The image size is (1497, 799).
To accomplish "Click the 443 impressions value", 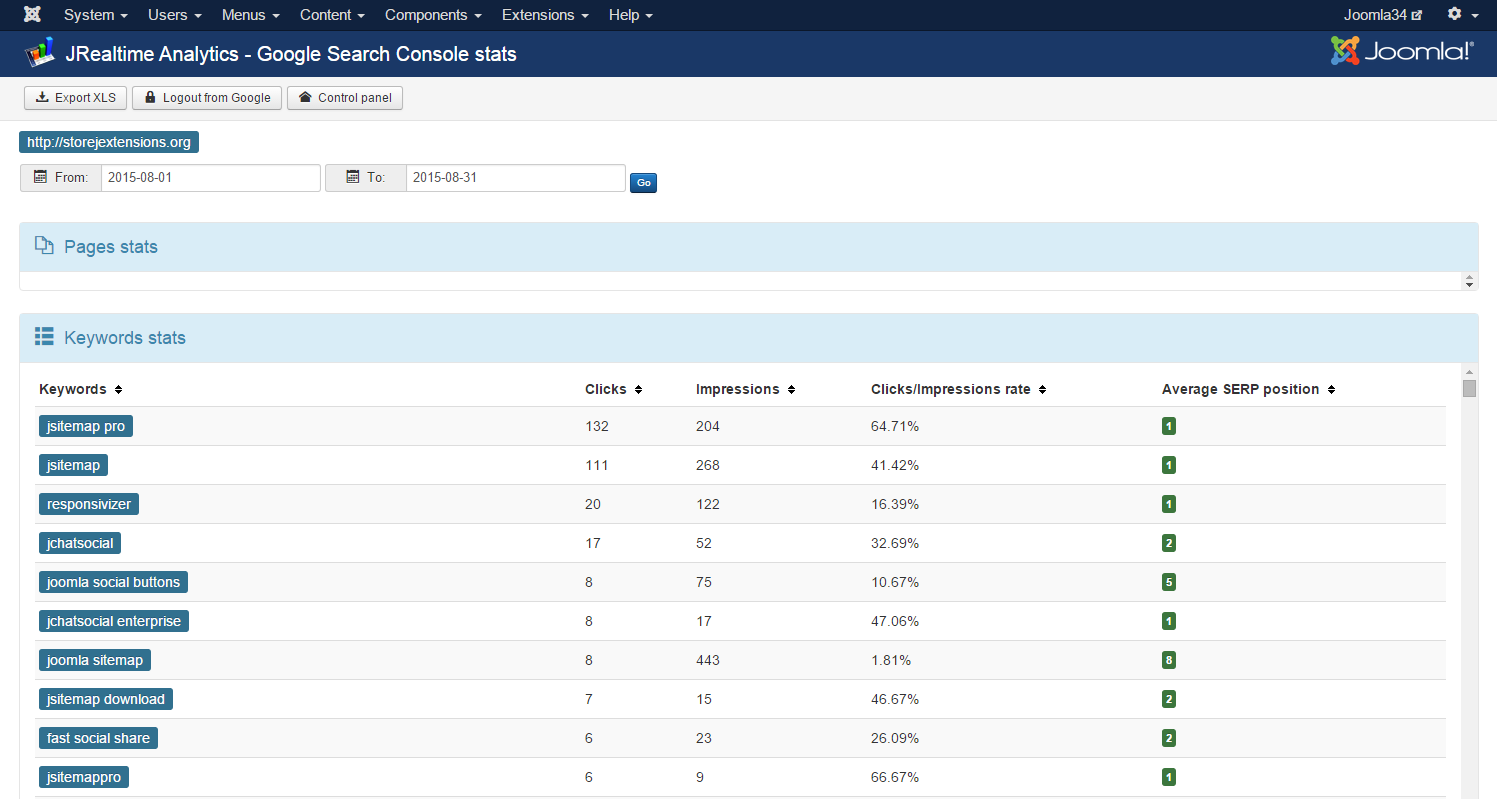I will [708, 660].
